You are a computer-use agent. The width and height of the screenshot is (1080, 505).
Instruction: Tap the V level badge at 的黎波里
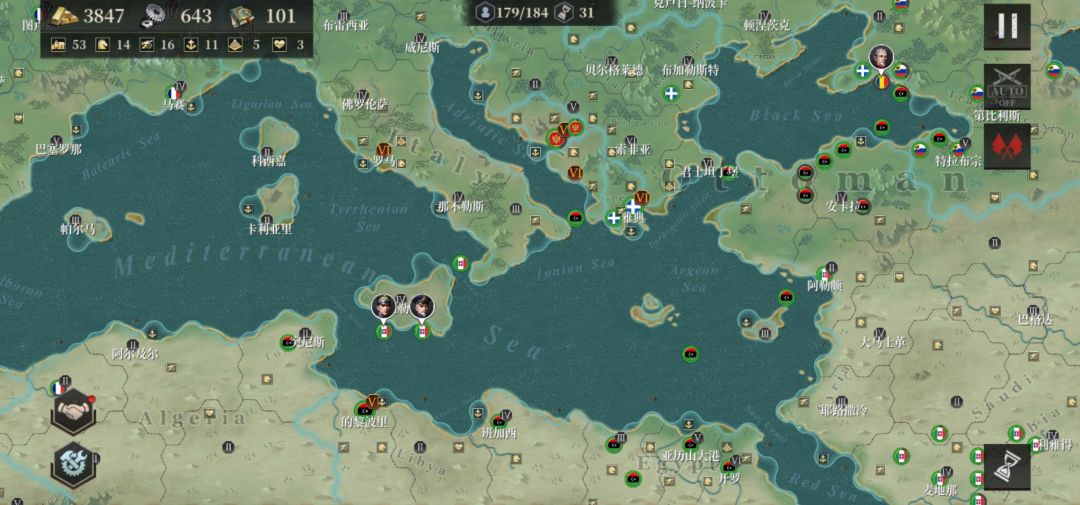click(x=373, y=401)
